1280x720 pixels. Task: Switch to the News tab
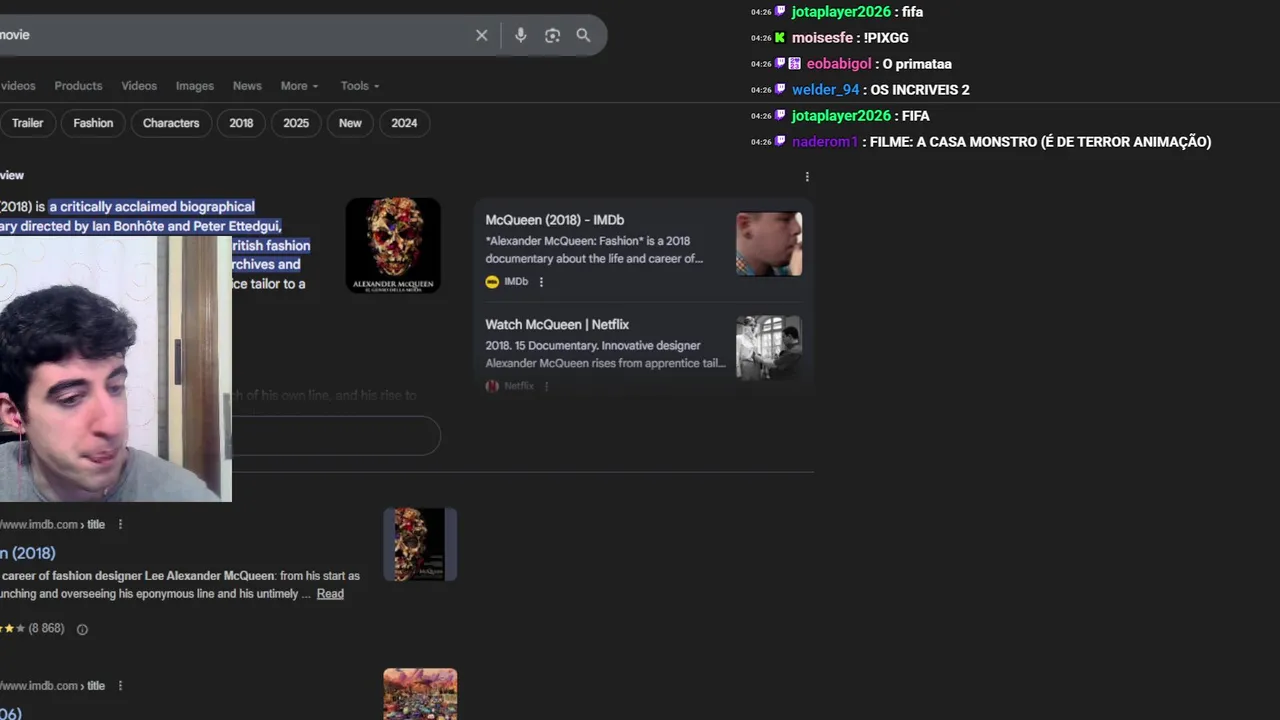point(247,86)
